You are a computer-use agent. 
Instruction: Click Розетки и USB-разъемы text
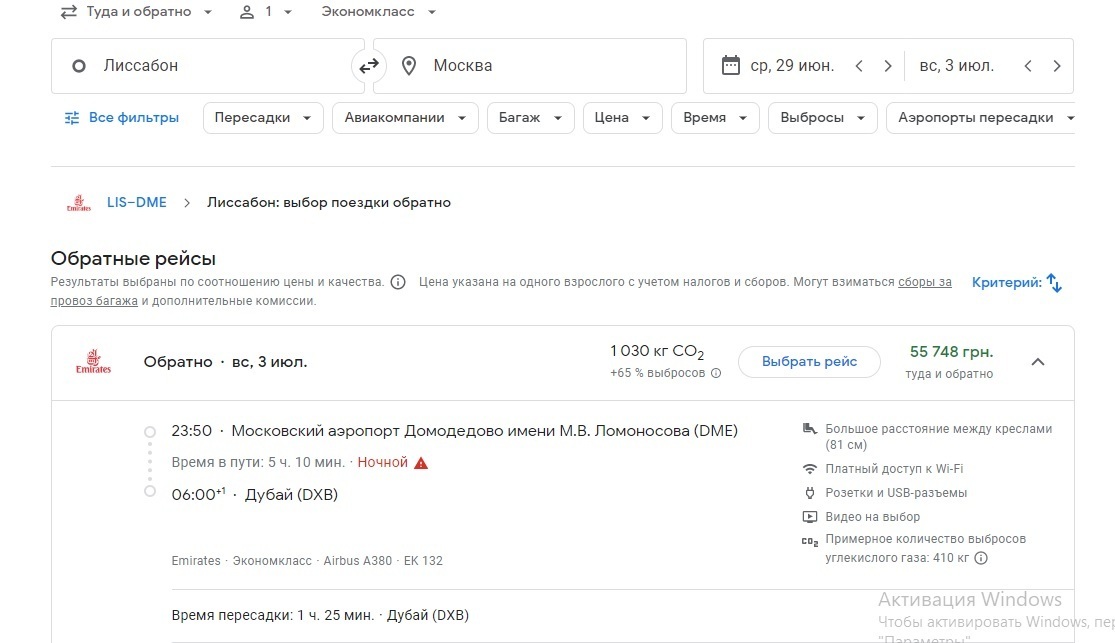[x=896, y=493]
